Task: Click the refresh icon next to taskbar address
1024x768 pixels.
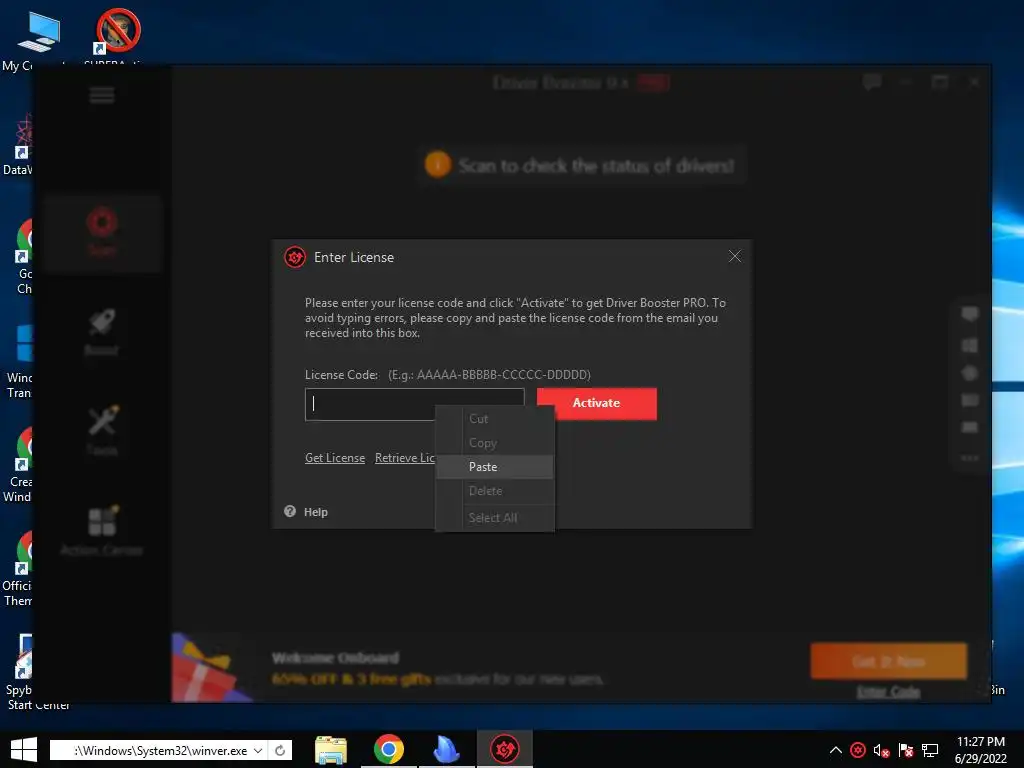Action: pyautogui.click(x=280, y=750)
